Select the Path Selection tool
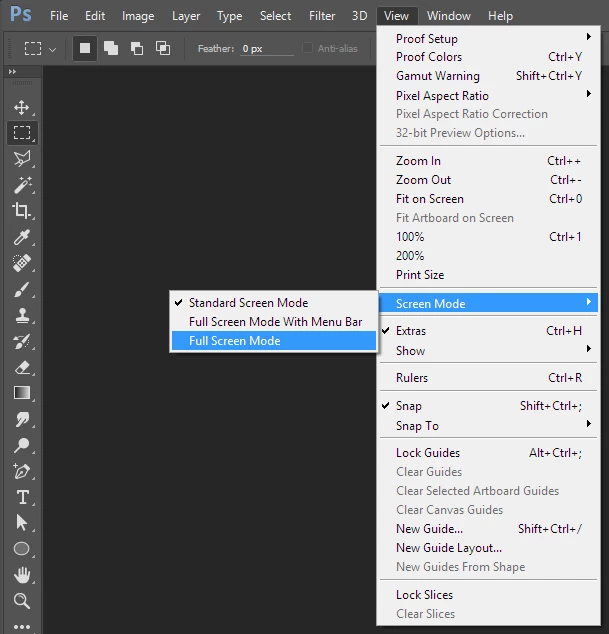Viewport: 609px width, 634px height. [x=22, y=523]
